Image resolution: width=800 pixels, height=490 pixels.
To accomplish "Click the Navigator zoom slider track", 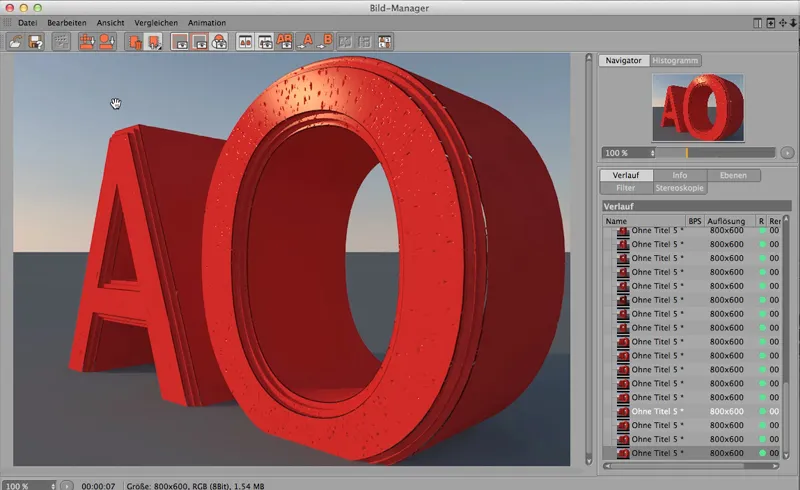I will pyautogui.click(x=716, y=153).
